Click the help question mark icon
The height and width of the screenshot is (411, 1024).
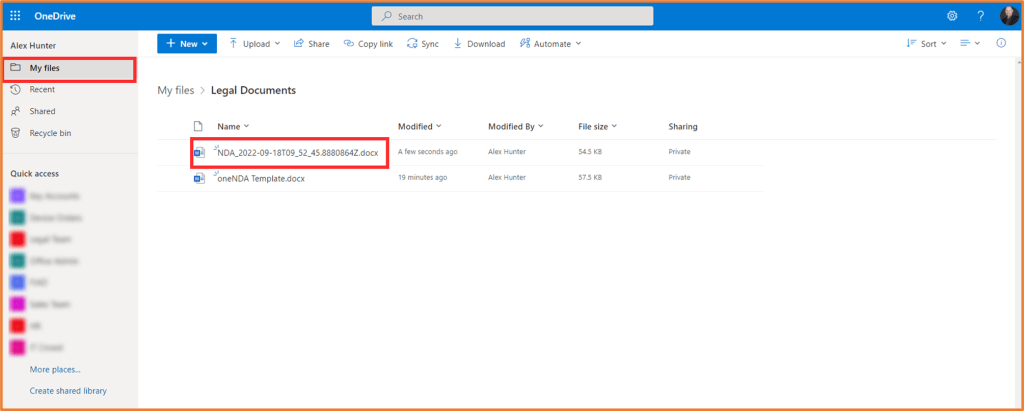pos(980,16)
